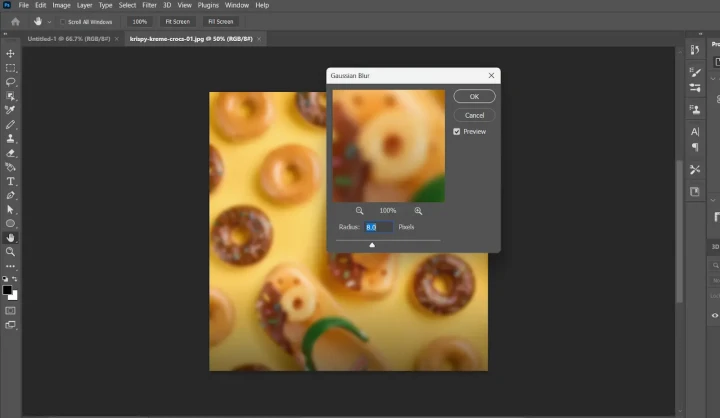Select the Eyedropper tool
This screenshot has height=418, width=720.
pos(10,110)
